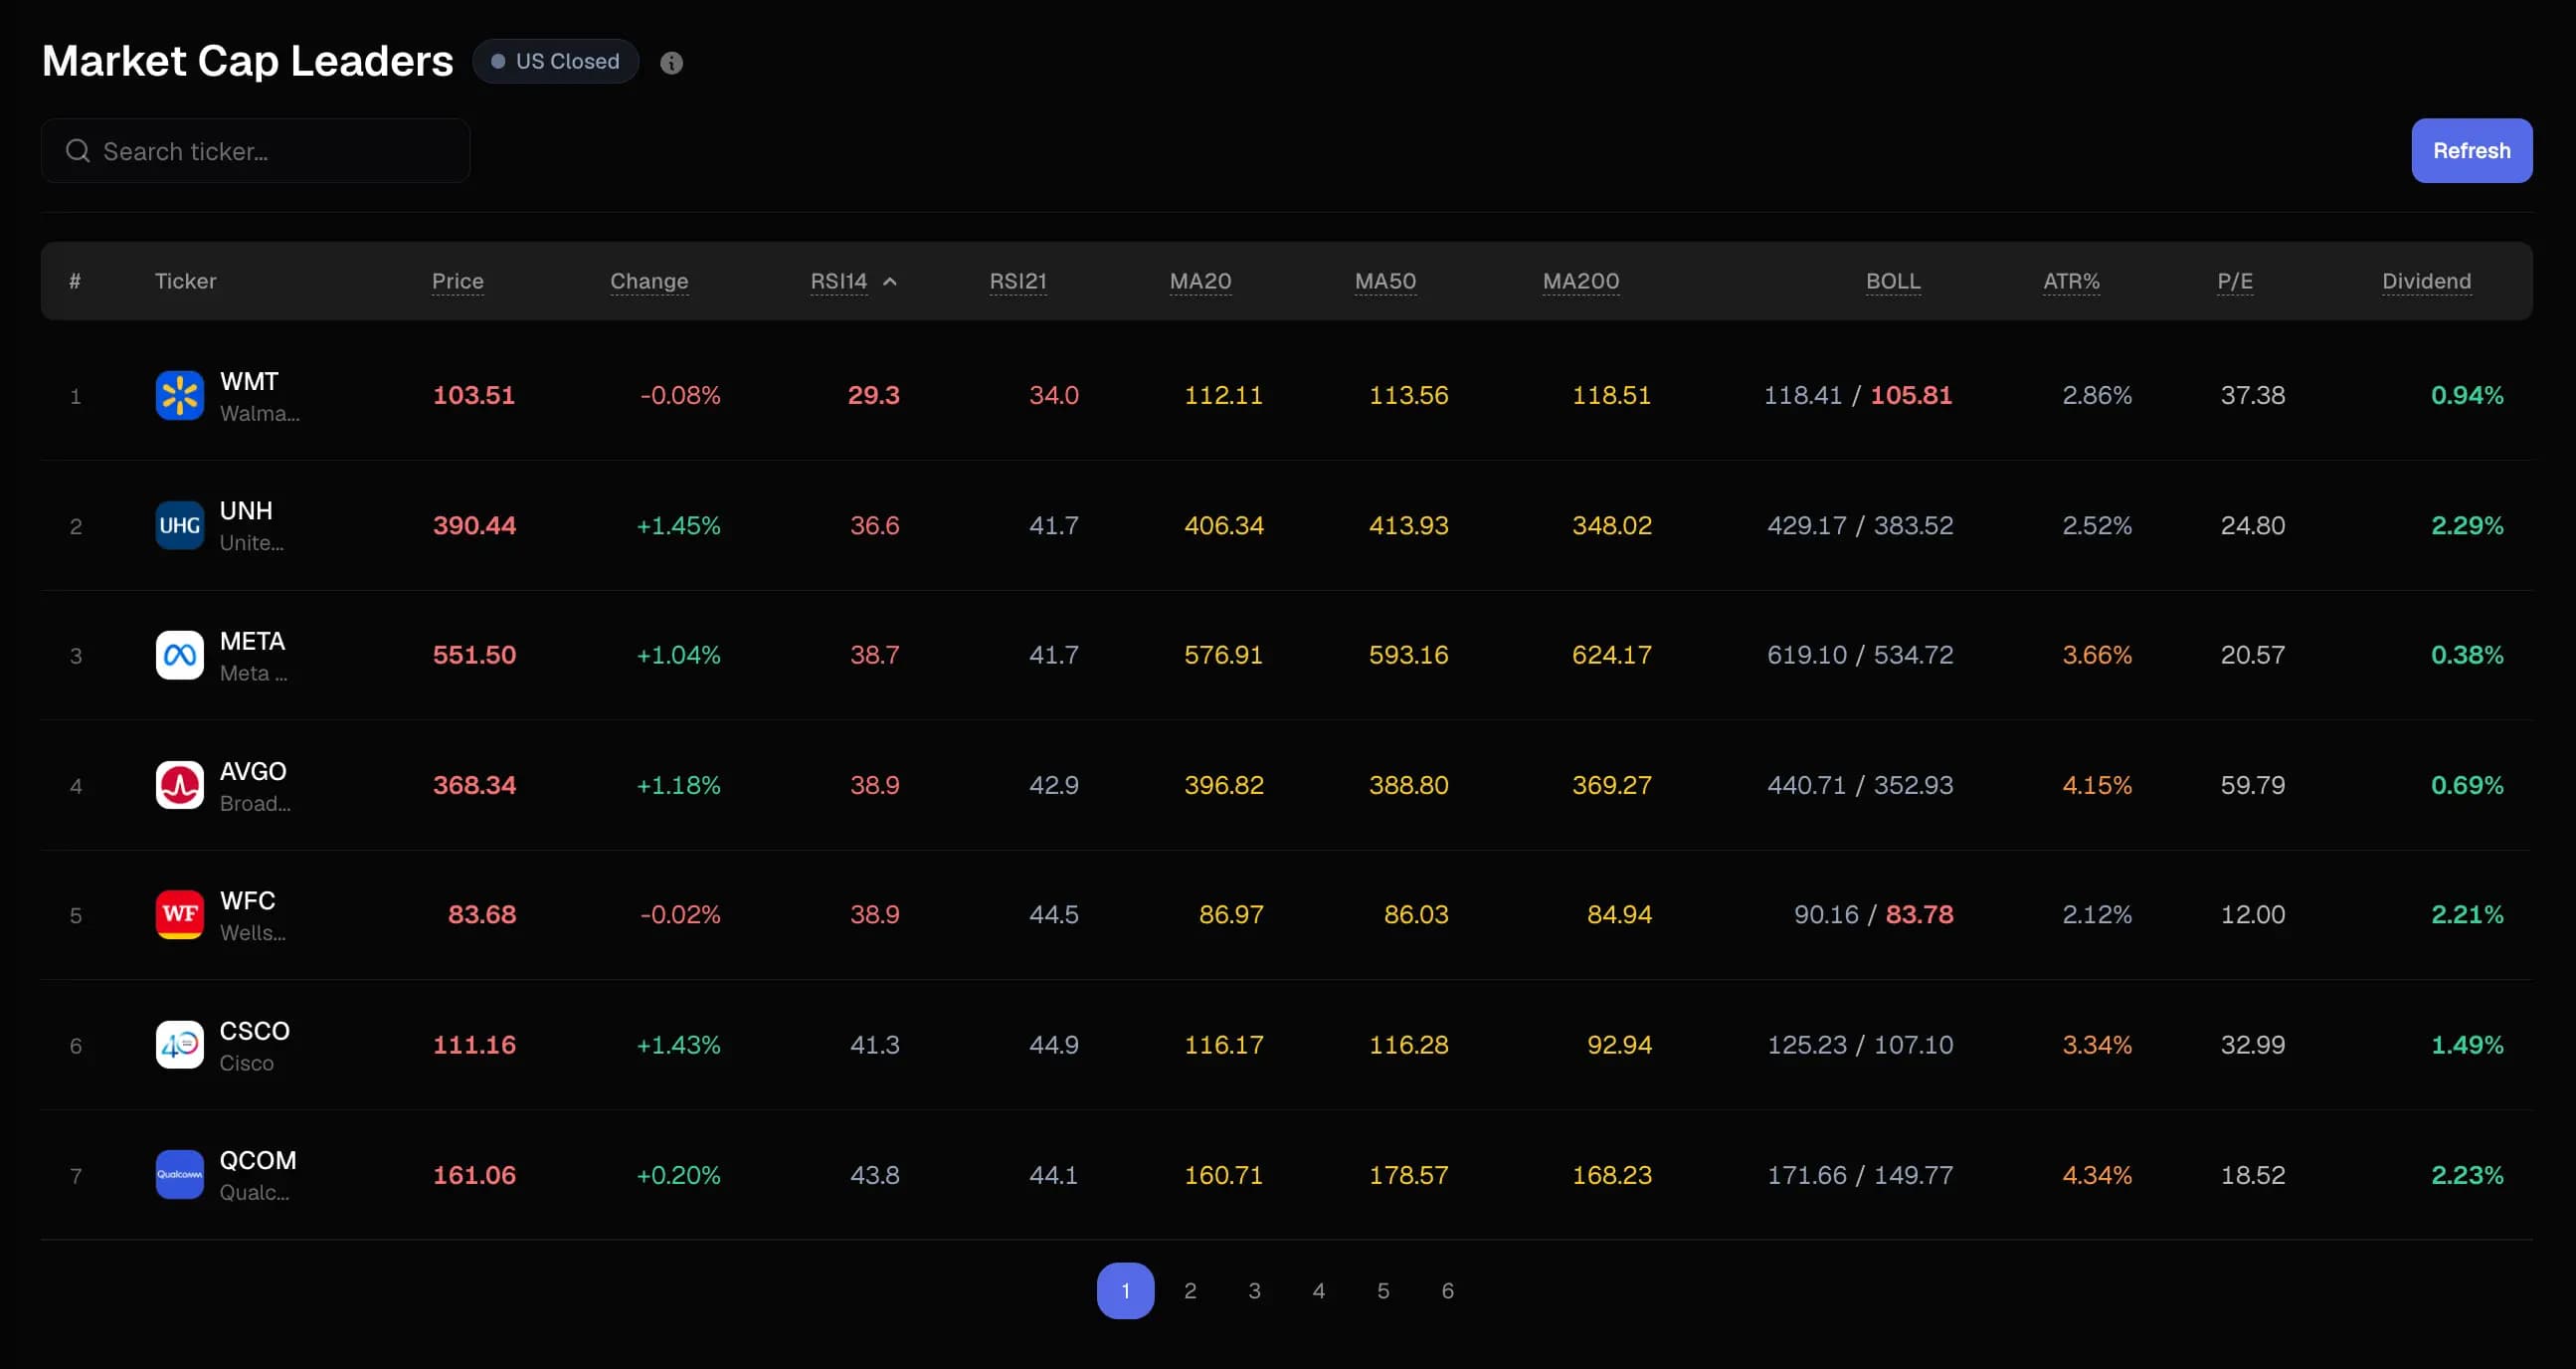Sort by the ATR% column header
The height and width of the screenshot is (1369, 2576).
2071,281
